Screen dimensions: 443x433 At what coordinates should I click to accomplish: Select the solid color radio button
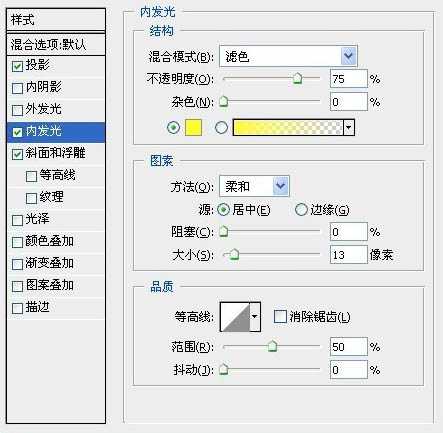(173, 127)
